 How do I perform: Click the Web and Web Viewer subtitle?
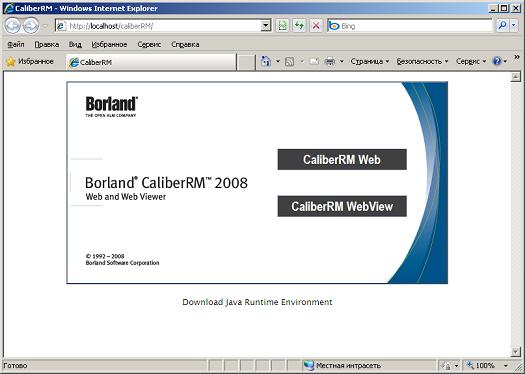pos(126,197)
